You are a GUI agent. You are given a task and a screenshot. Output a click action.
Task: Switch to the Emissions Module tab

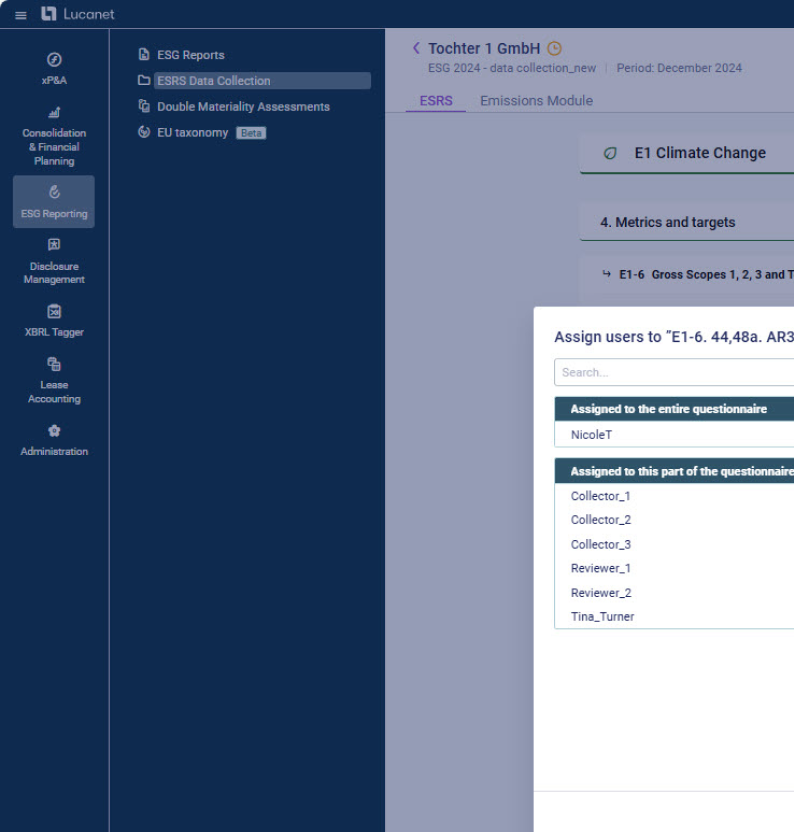point(536,101)
